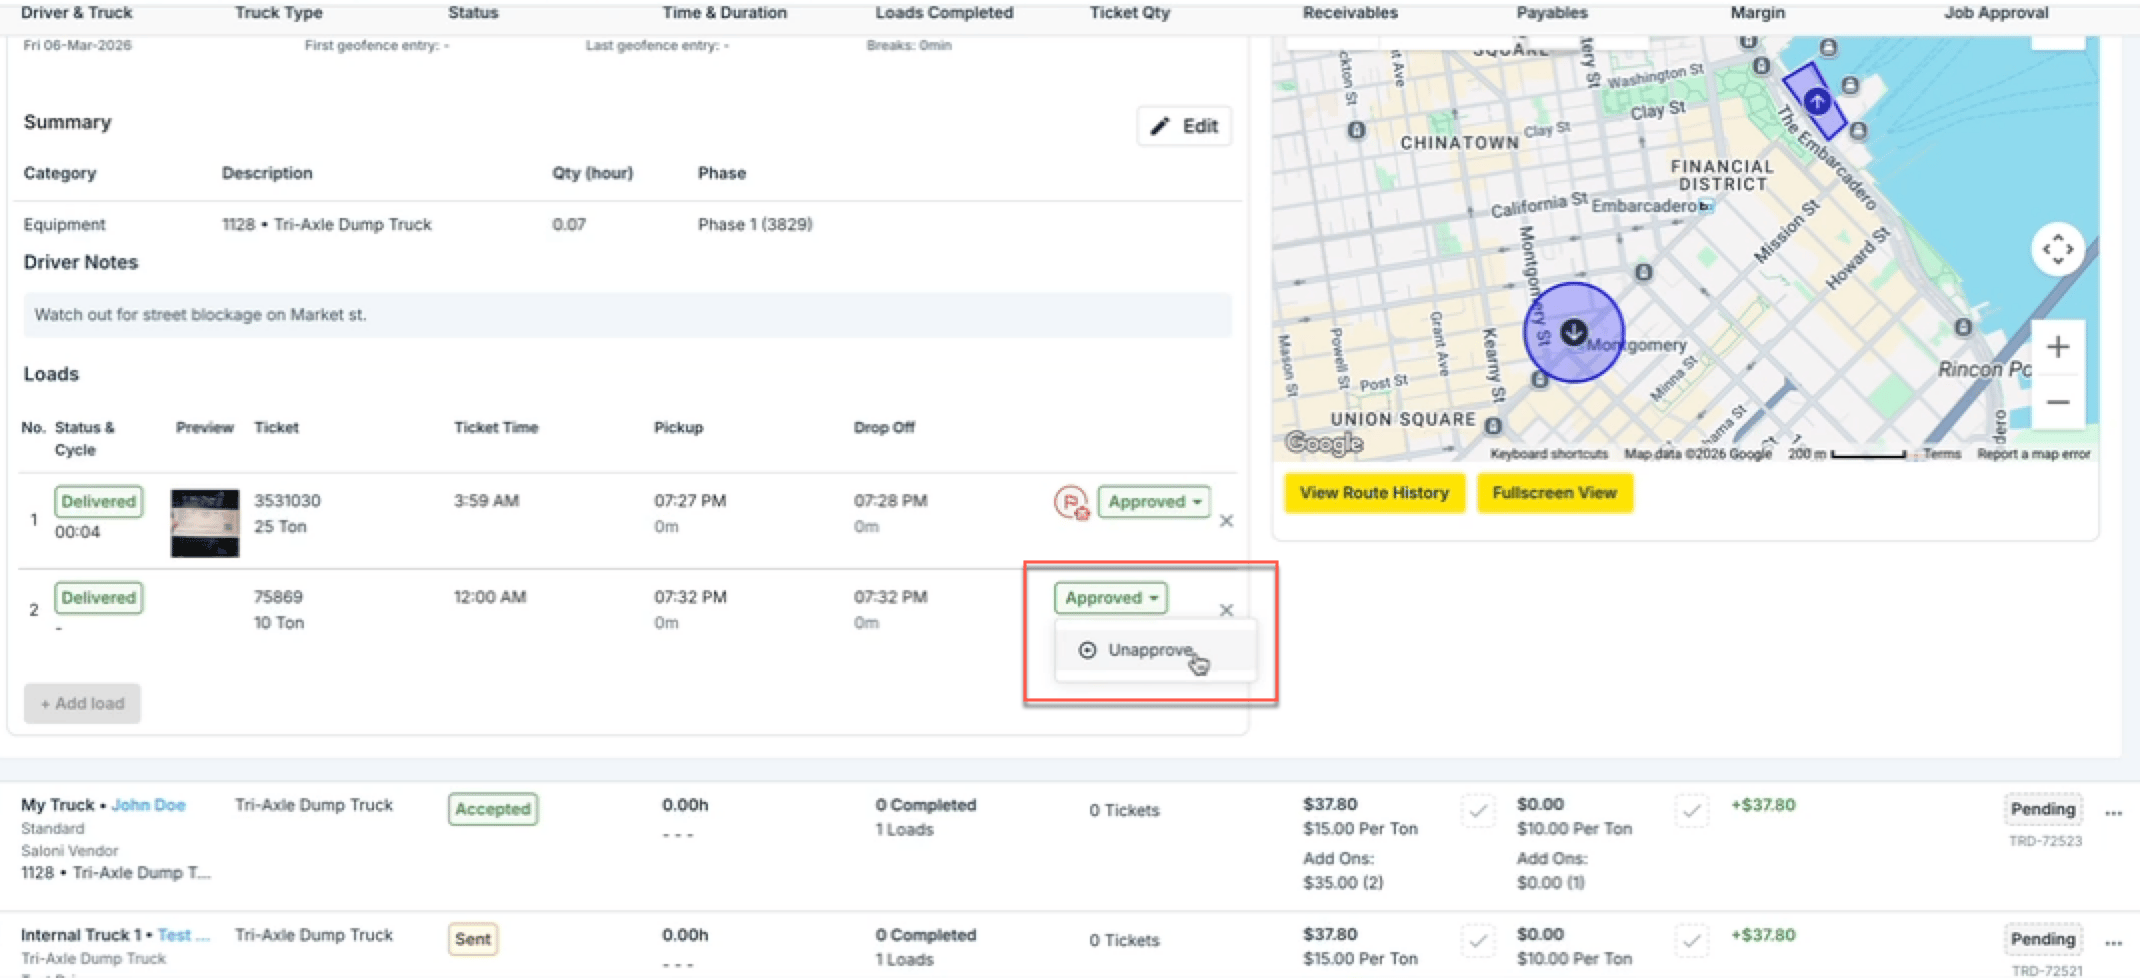Click the Accepted status badge

tap(493, 809)
